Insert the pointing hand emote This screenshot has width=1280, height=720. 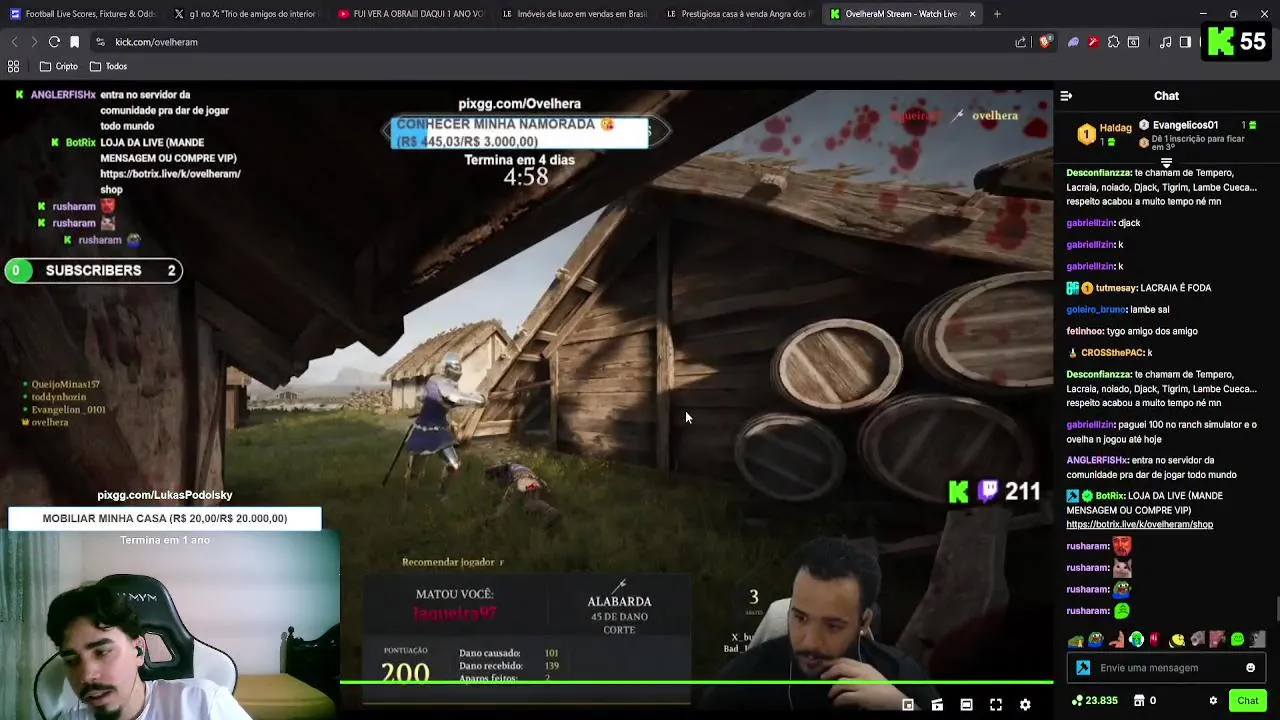pyautogui.click(x=1117, y=640)
